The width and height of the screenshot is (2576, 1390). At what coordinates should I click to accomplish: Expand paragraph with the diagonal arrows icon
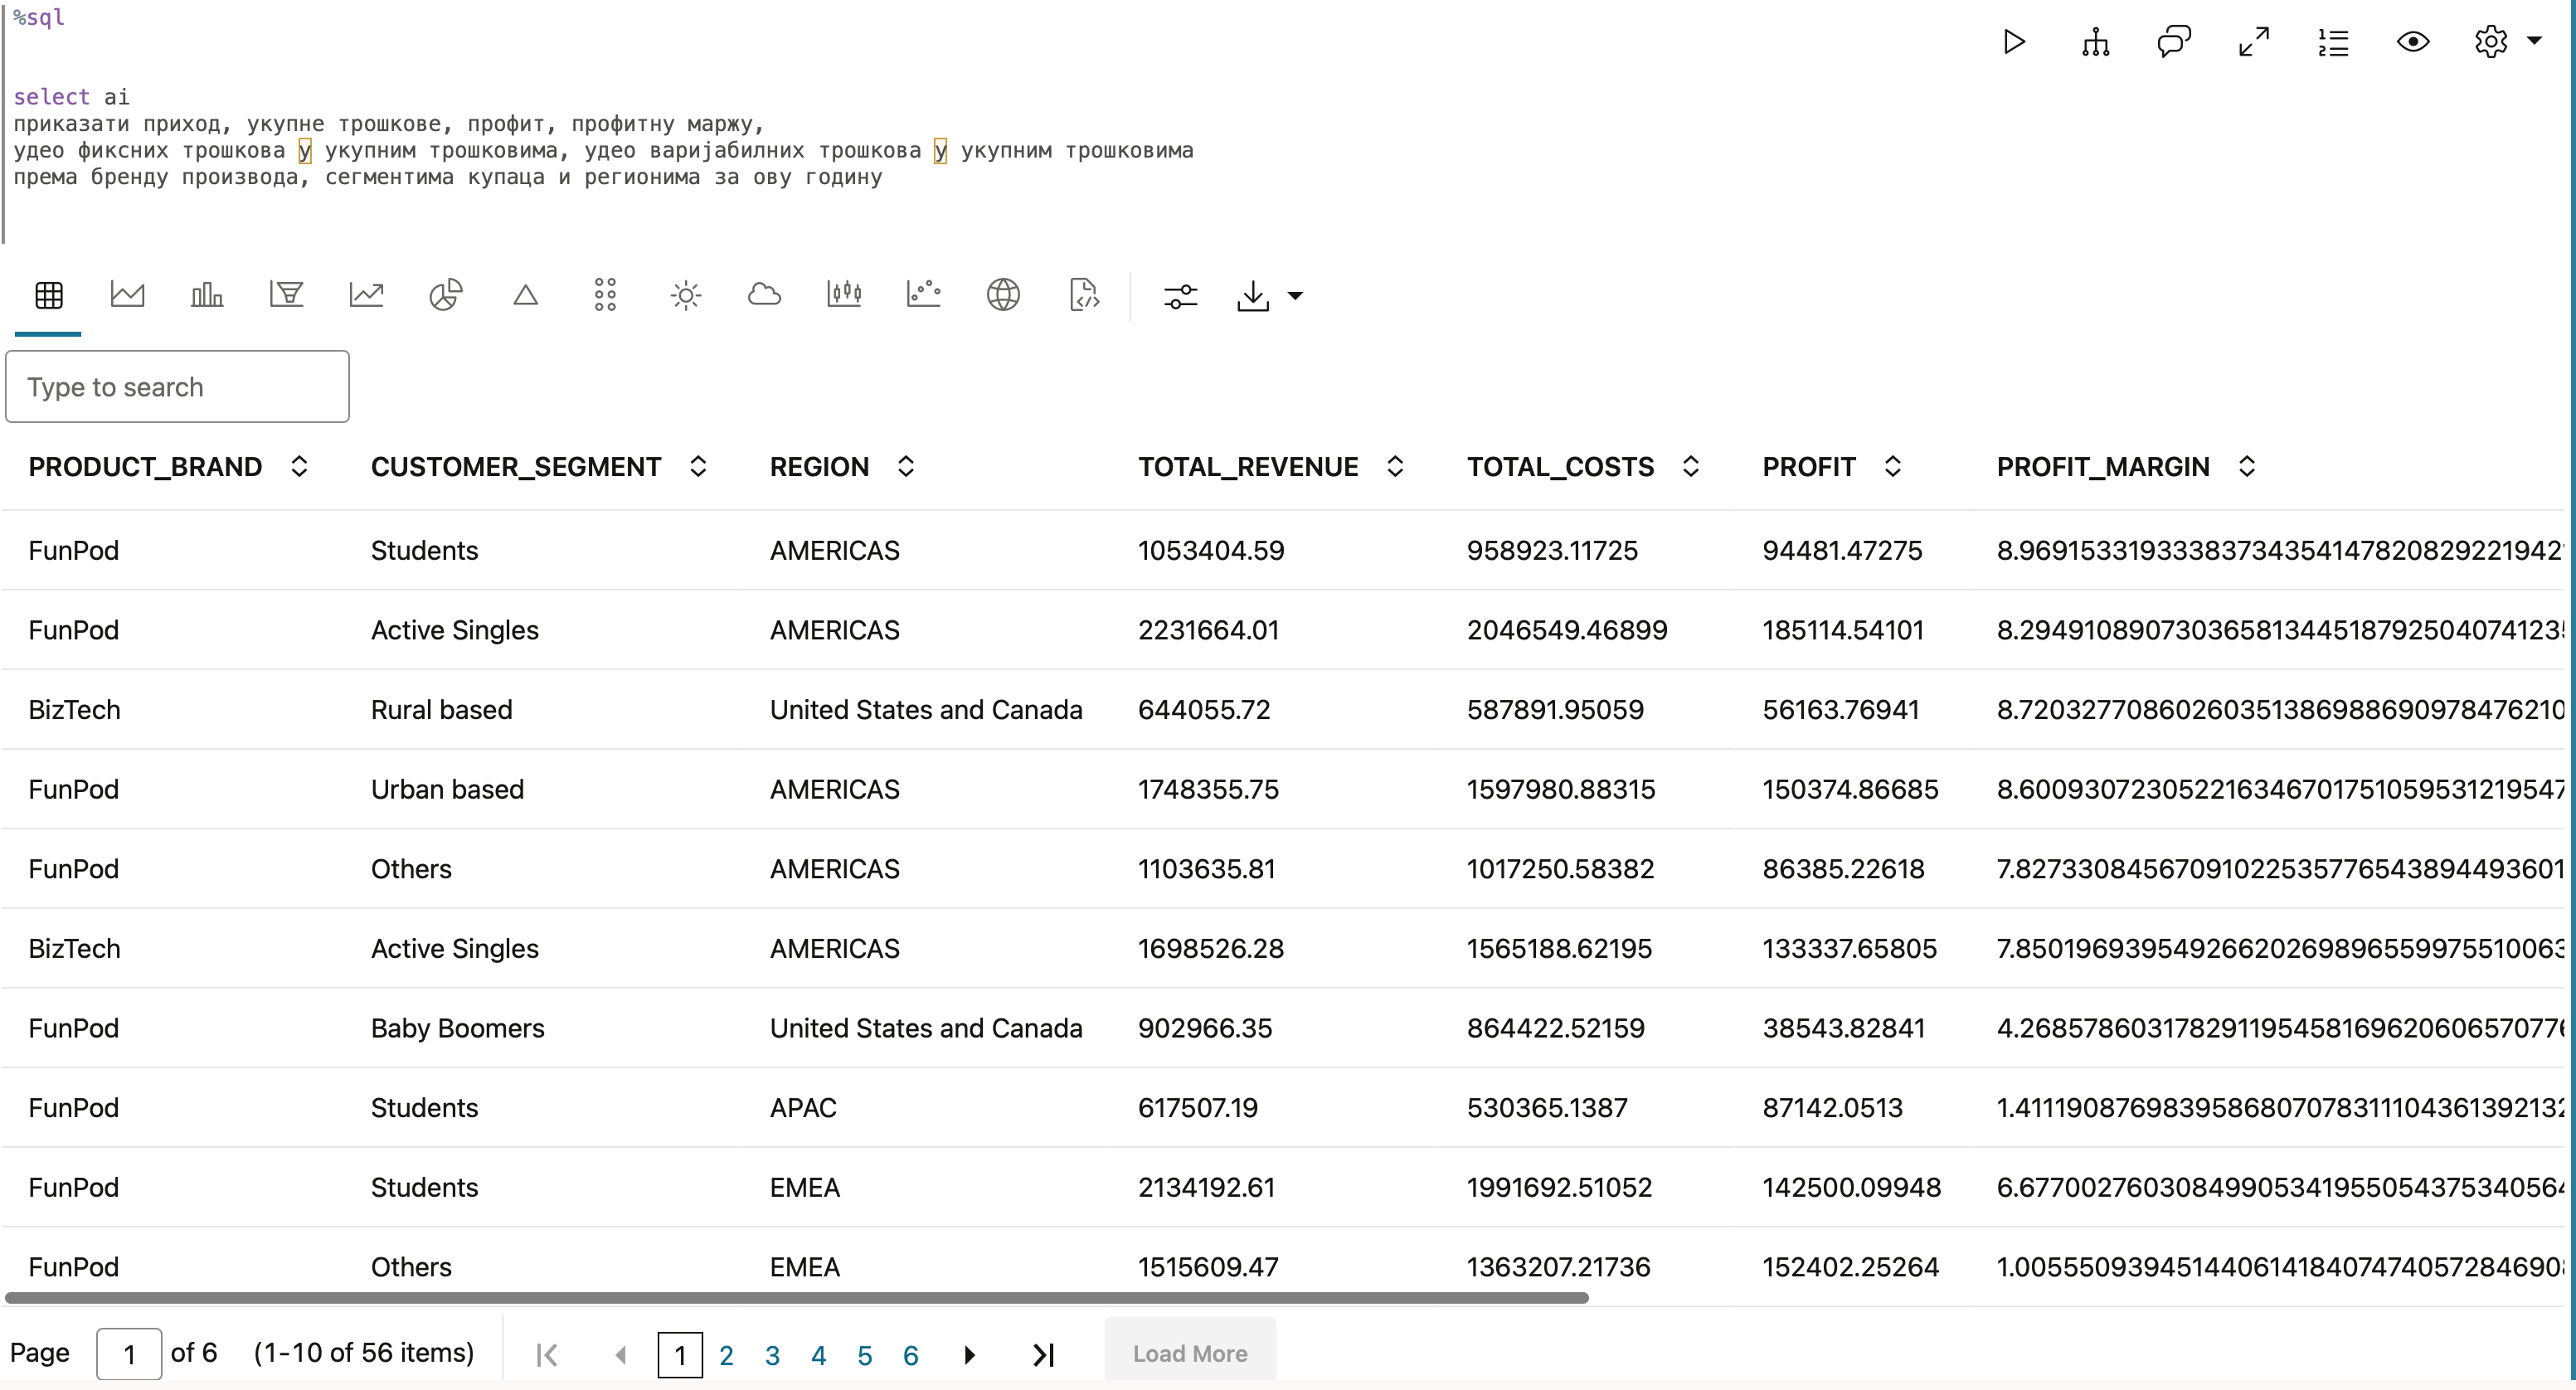2254,42
